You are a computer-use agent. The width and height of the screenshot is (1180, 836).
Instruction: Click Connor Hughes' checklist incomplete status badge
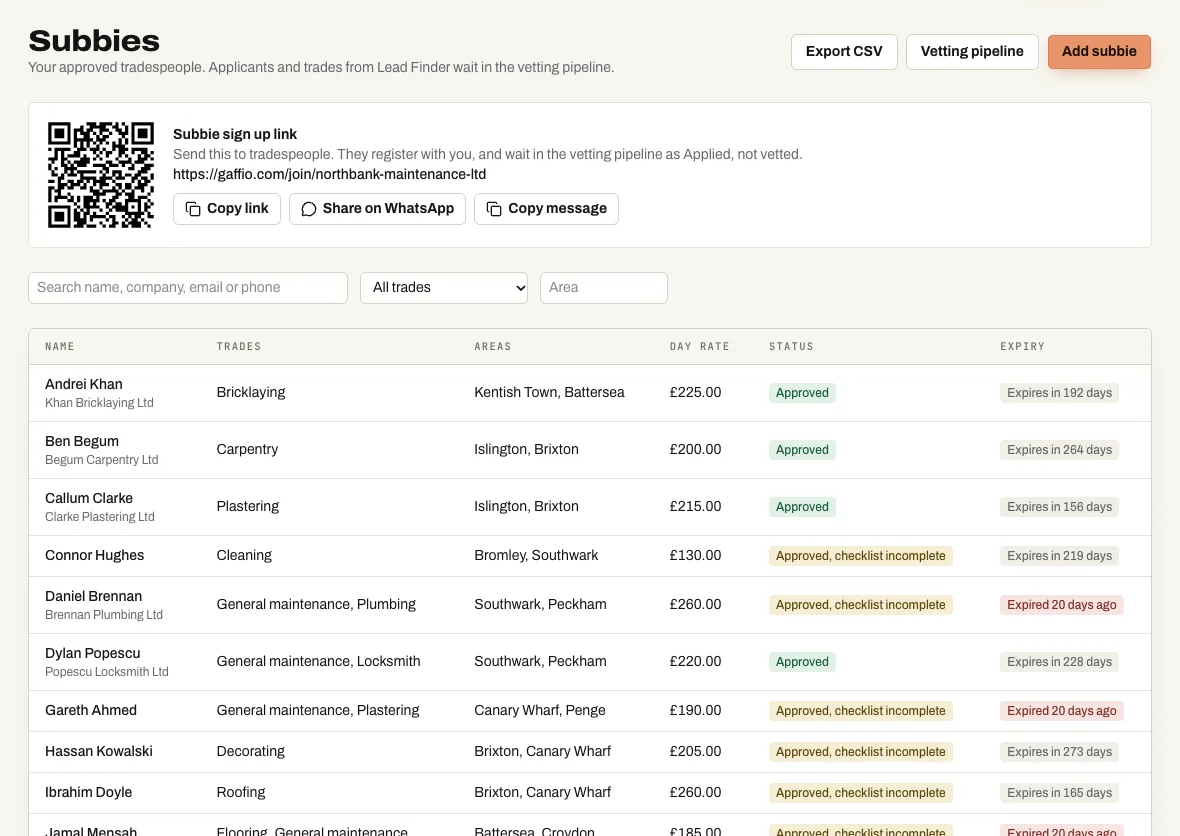[x=861, y=556]
